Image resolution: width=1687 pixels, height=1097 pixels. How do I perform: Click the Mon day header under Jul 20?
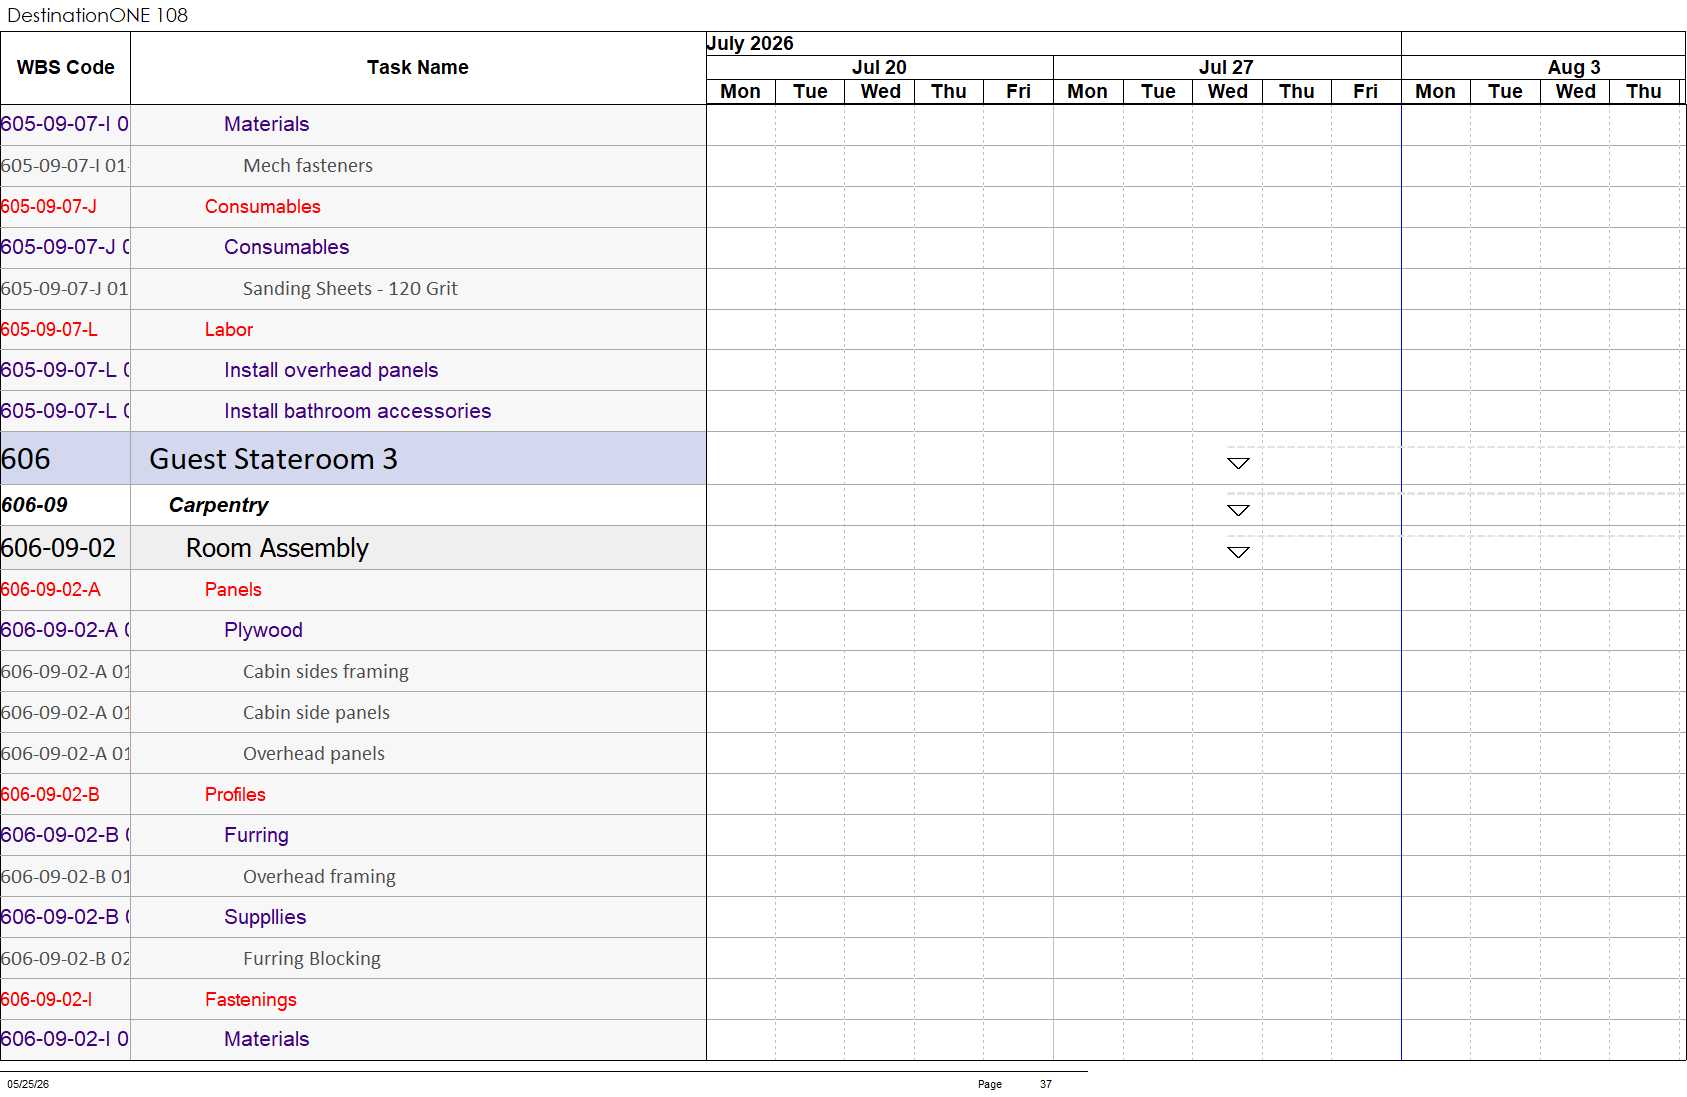(x=740, y=91)
